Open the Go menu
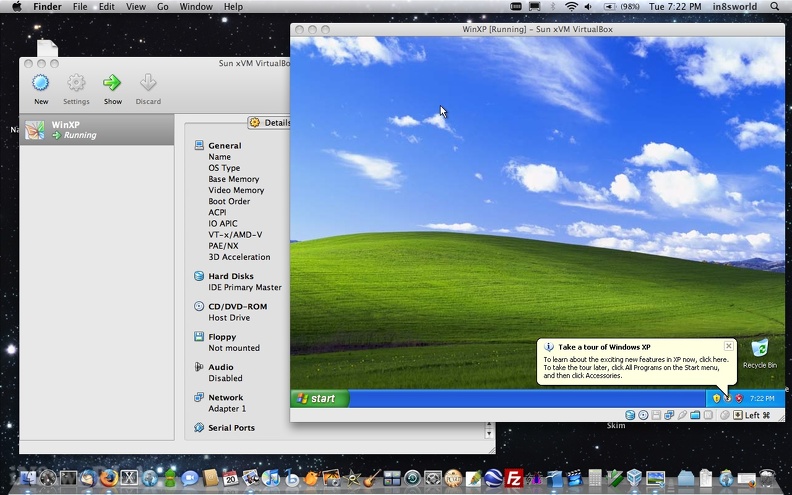The height and width of the screenshot is (495, 792). (x=163, y=7)
